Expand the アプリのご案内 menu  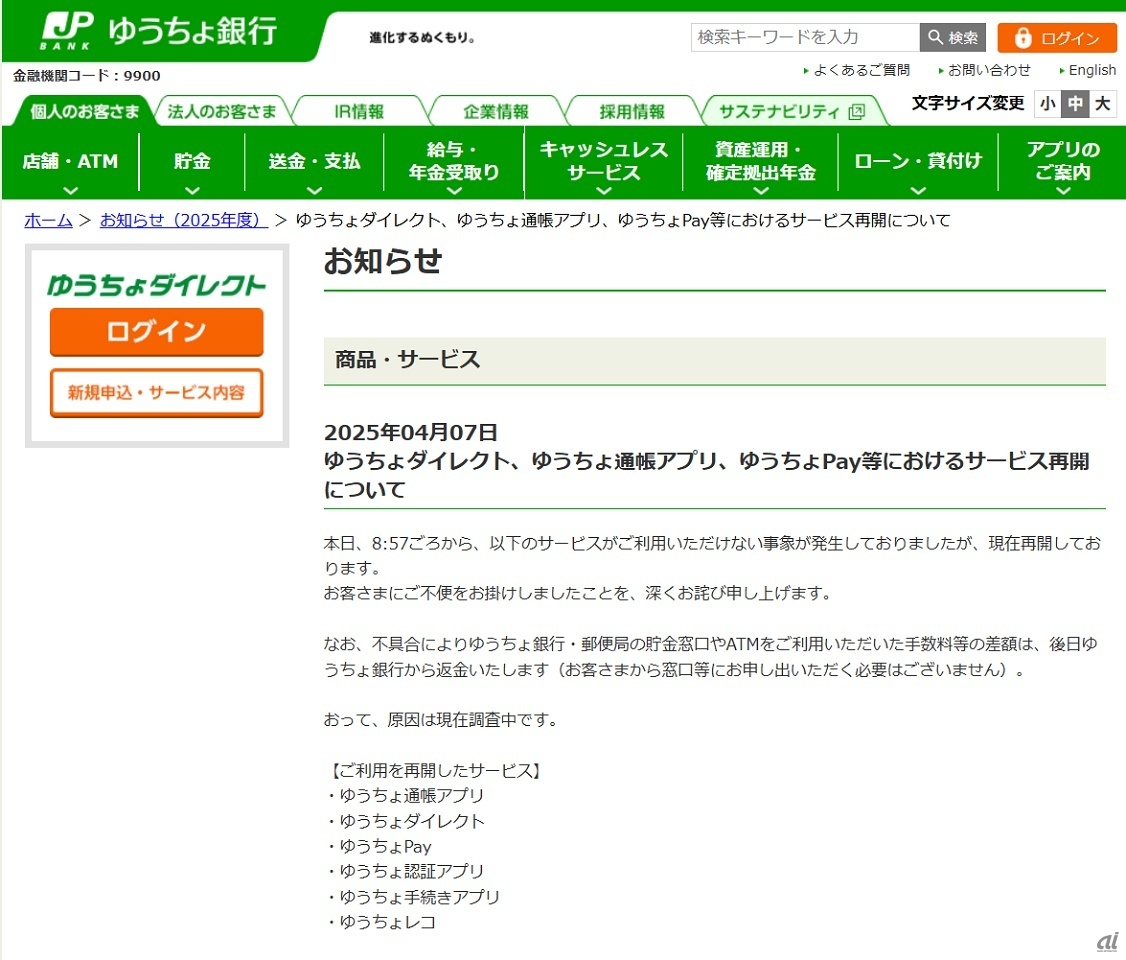pos(1062,163)
